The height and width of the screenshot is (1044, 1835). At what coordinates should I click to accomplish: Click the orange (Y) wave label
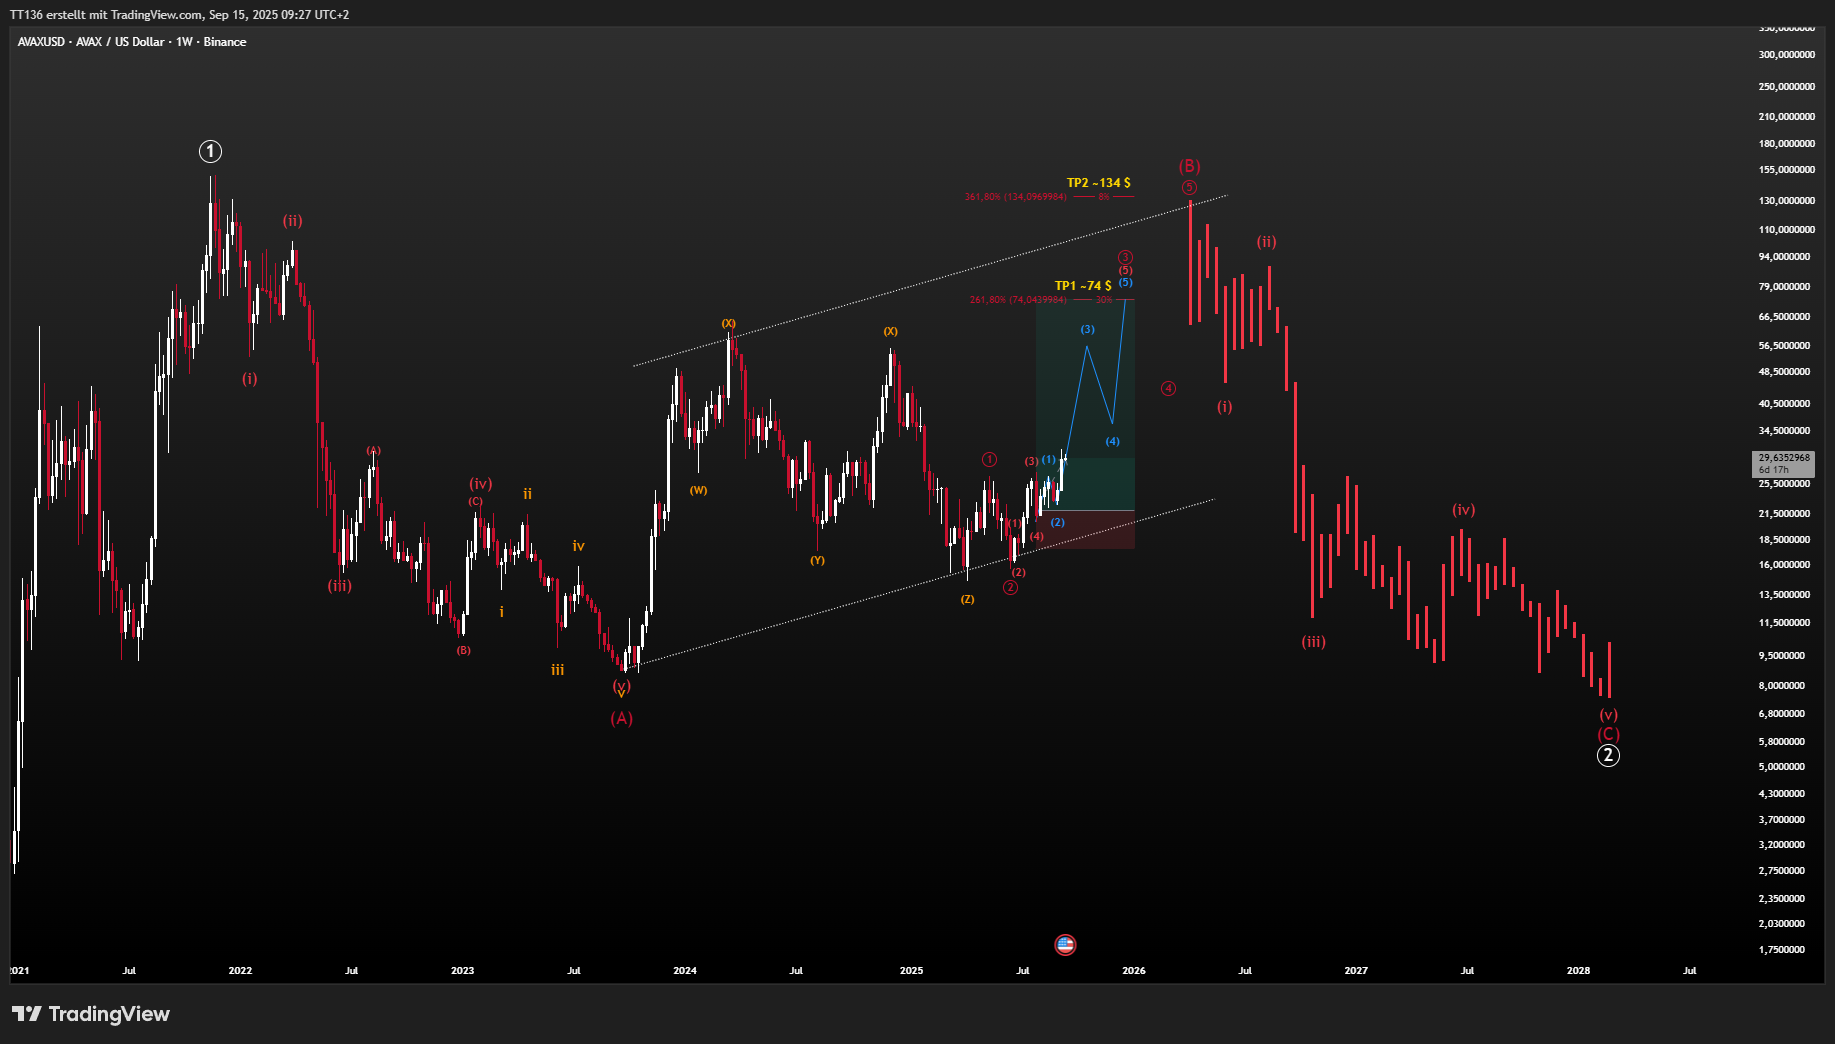pyautogui.click(x=817, y=560)
